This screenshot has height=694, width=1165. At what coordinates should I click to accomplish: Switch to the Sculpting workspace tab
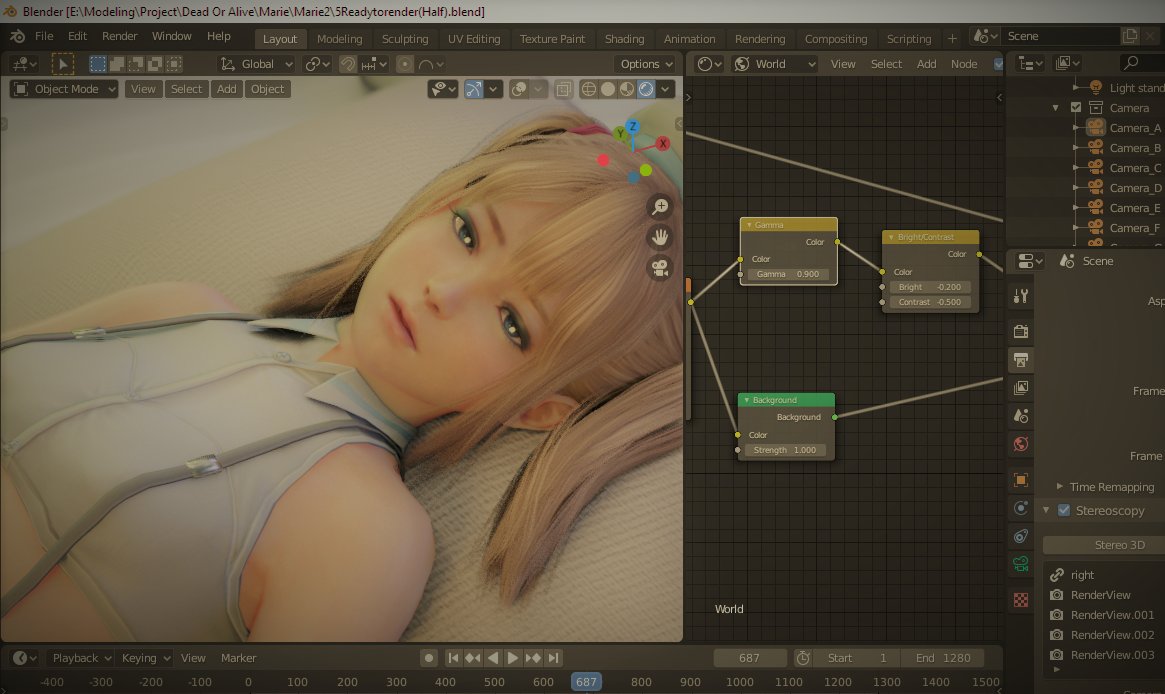click(405, 39)
